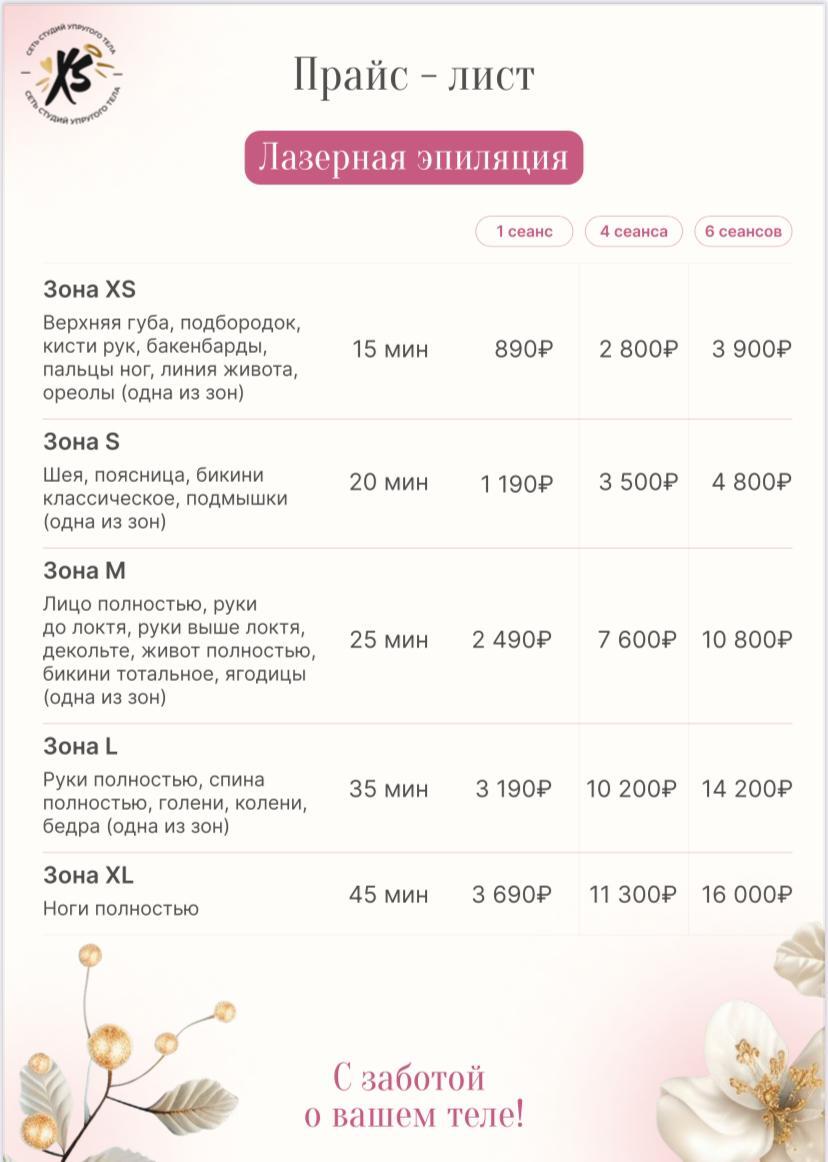Select the "1 сеанс" pill label
Viewport: 828px width, 1162px height.
524,232
